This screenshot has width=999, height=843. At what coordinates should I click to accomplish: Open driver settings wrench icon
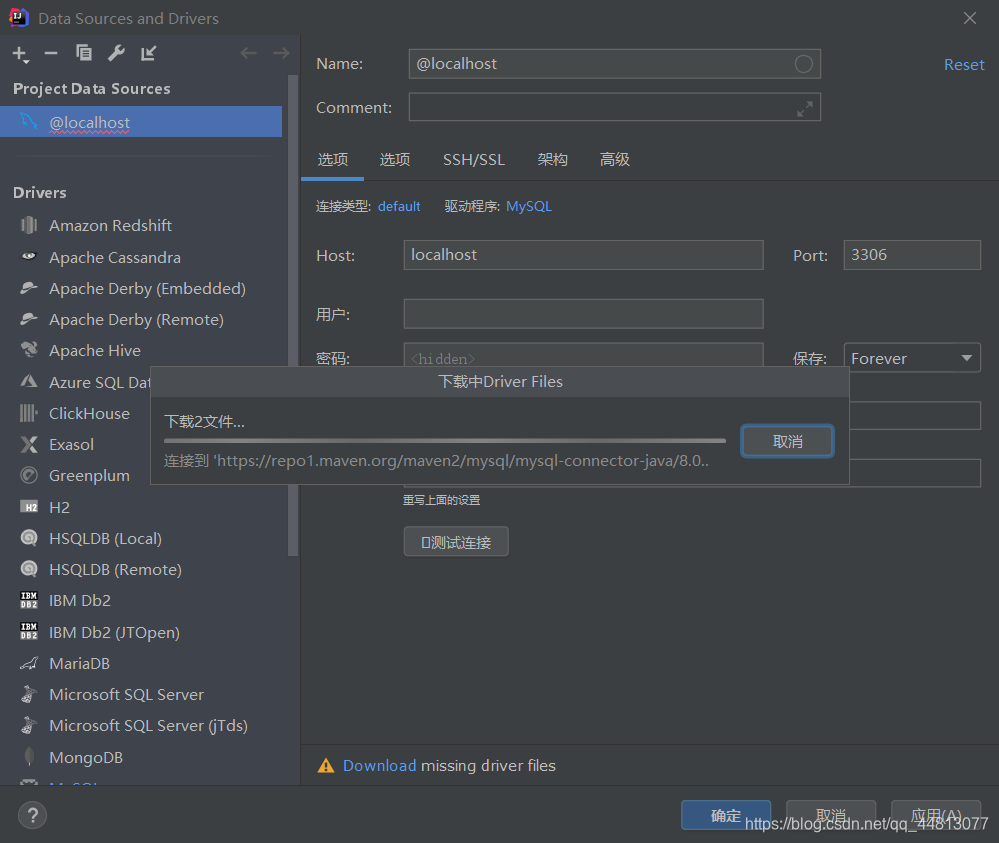(x=116, y=53)
